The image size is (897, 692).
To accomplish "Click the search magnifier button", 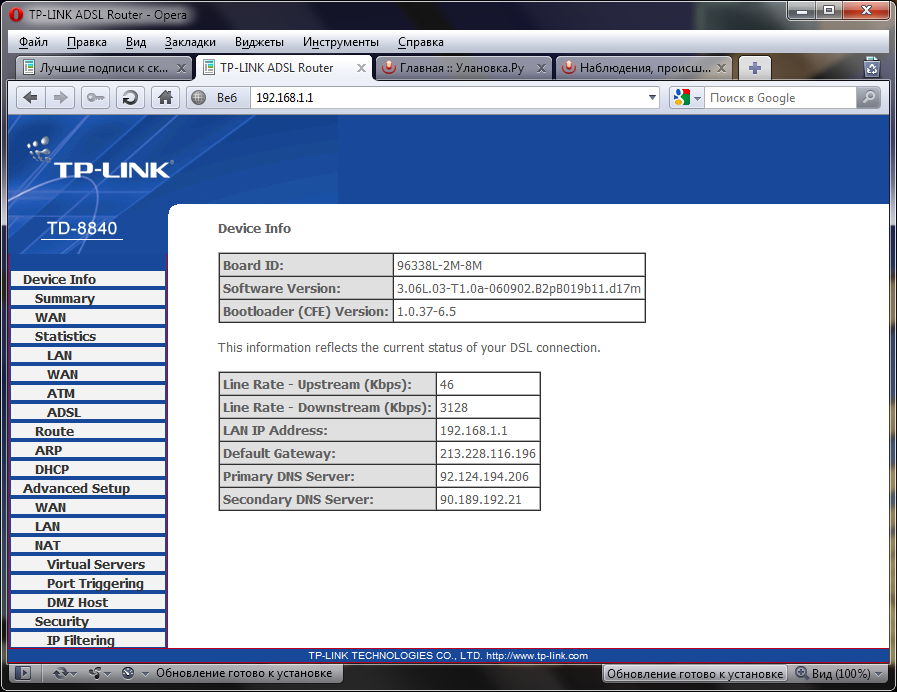I will click(x=868, y=98).
